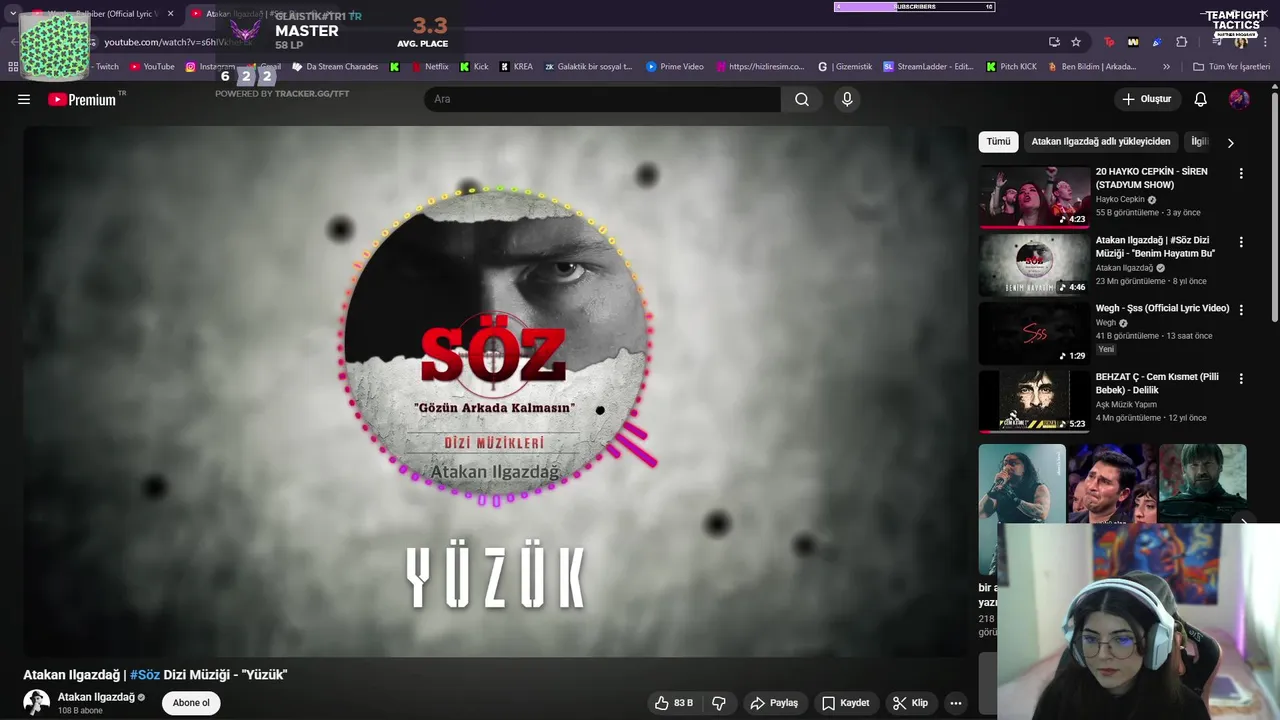Open Atakan Ilgazdağ channel avatar
The height and width of the screenshot is (720, 1280).
pyautogui.click(x=36, y=703)
